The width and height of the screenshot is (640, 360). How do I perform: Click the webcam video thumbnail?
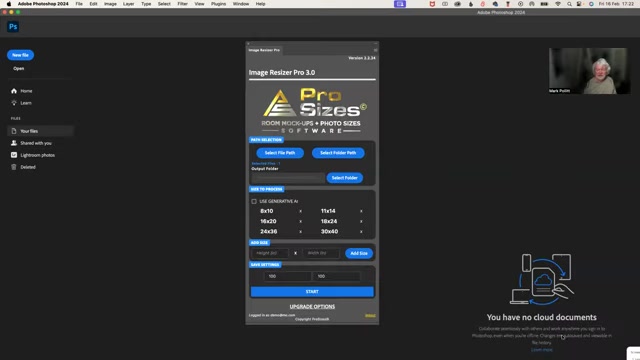tap(589, 71)
